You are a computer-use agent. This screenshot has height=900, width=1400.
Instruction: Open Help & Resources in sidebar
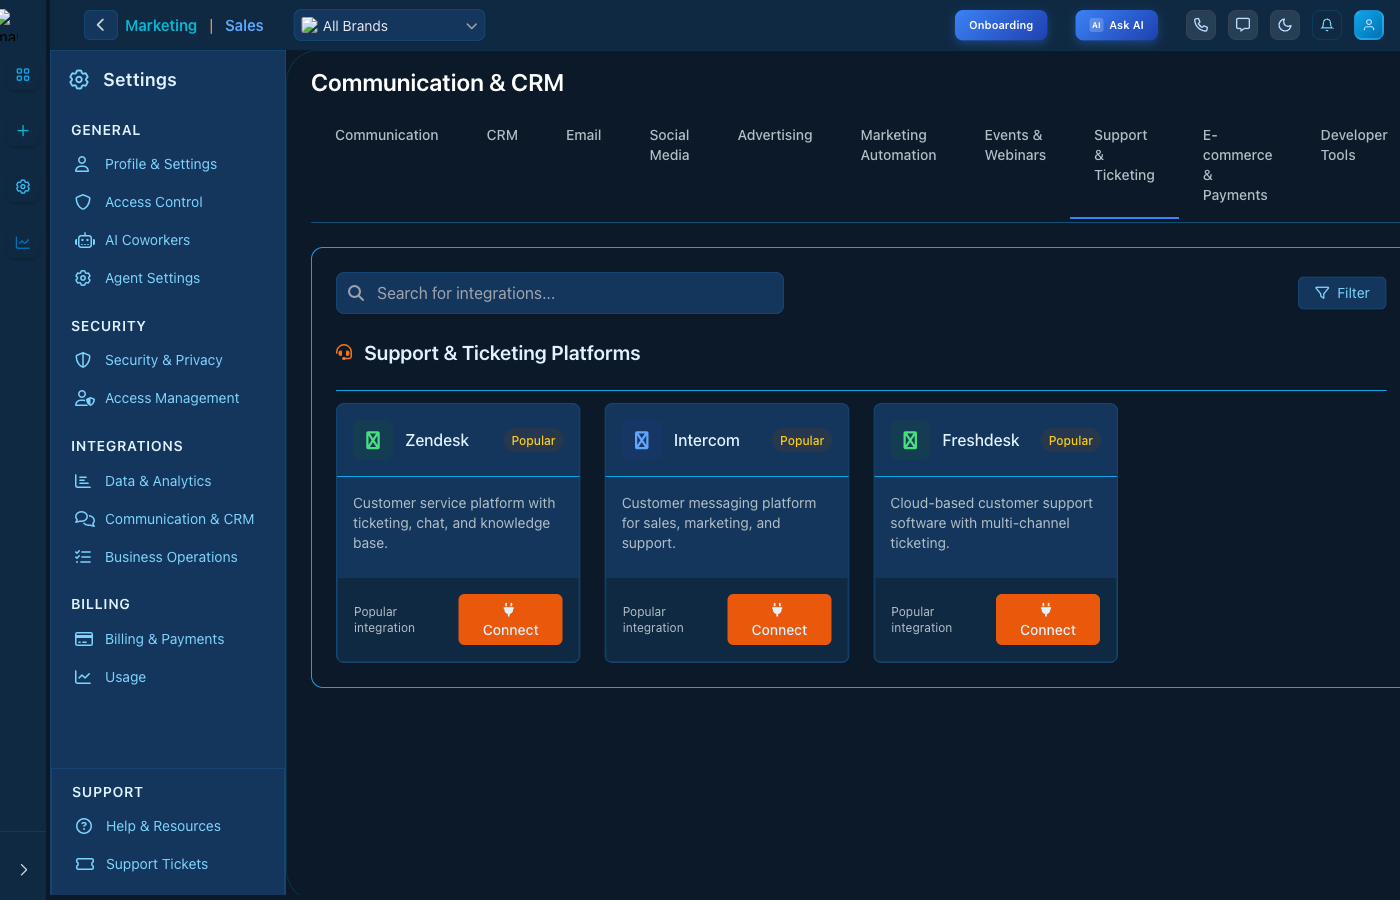tap(163, 826)
